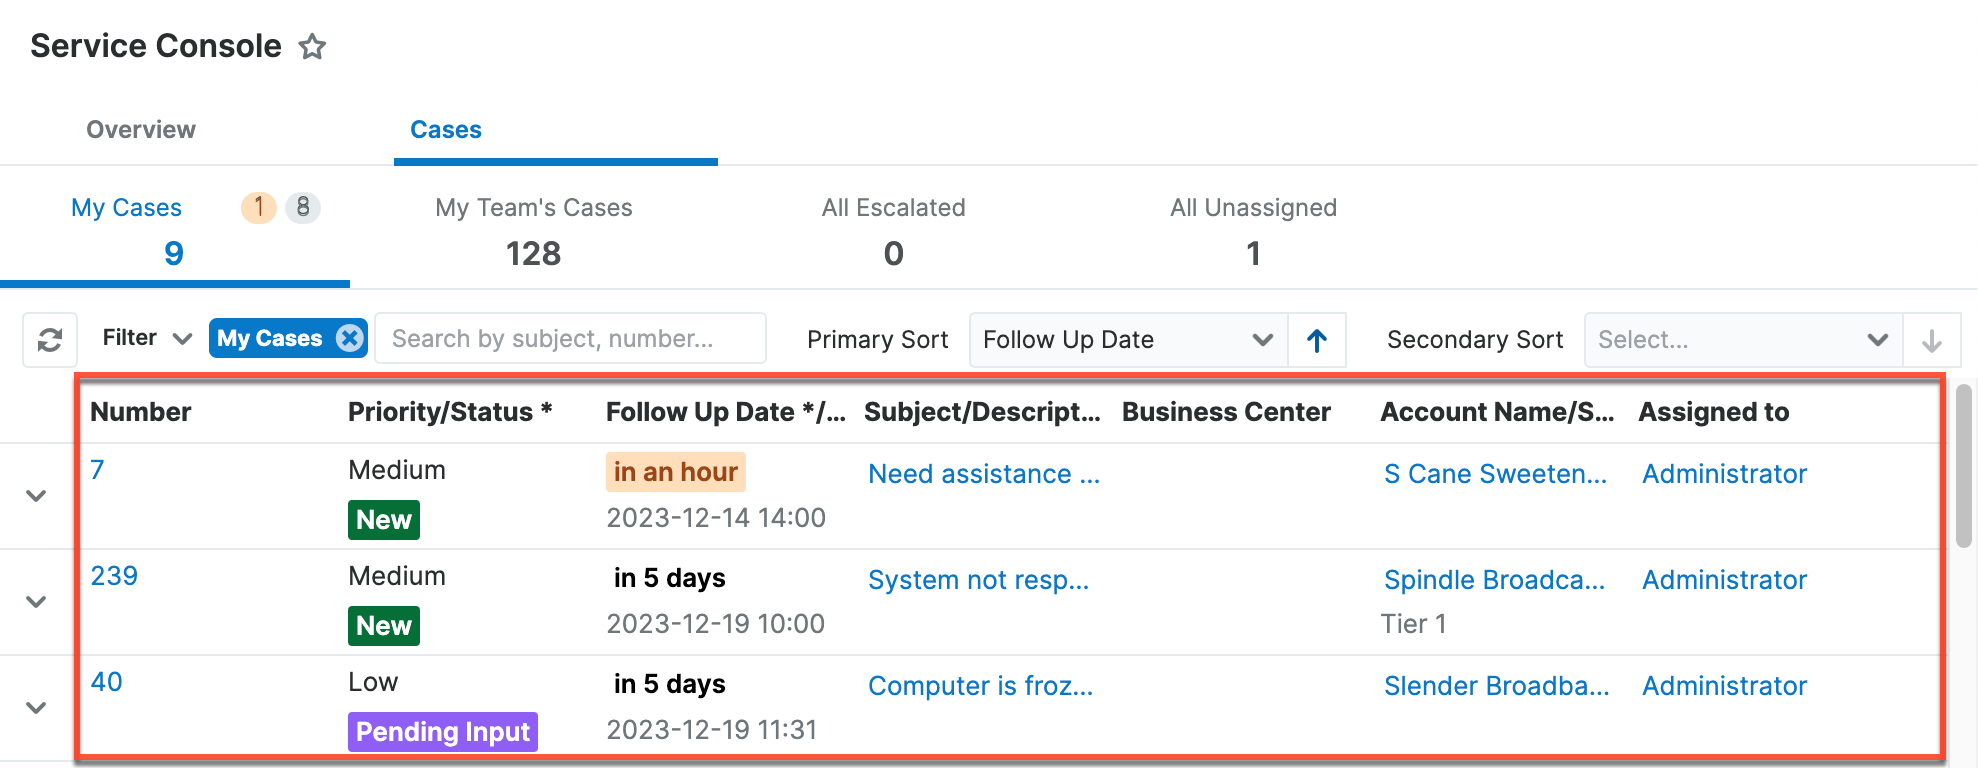Open case number 7
Image resolution: width=1978 pixels, height=768 pixels.
(96, 470)
